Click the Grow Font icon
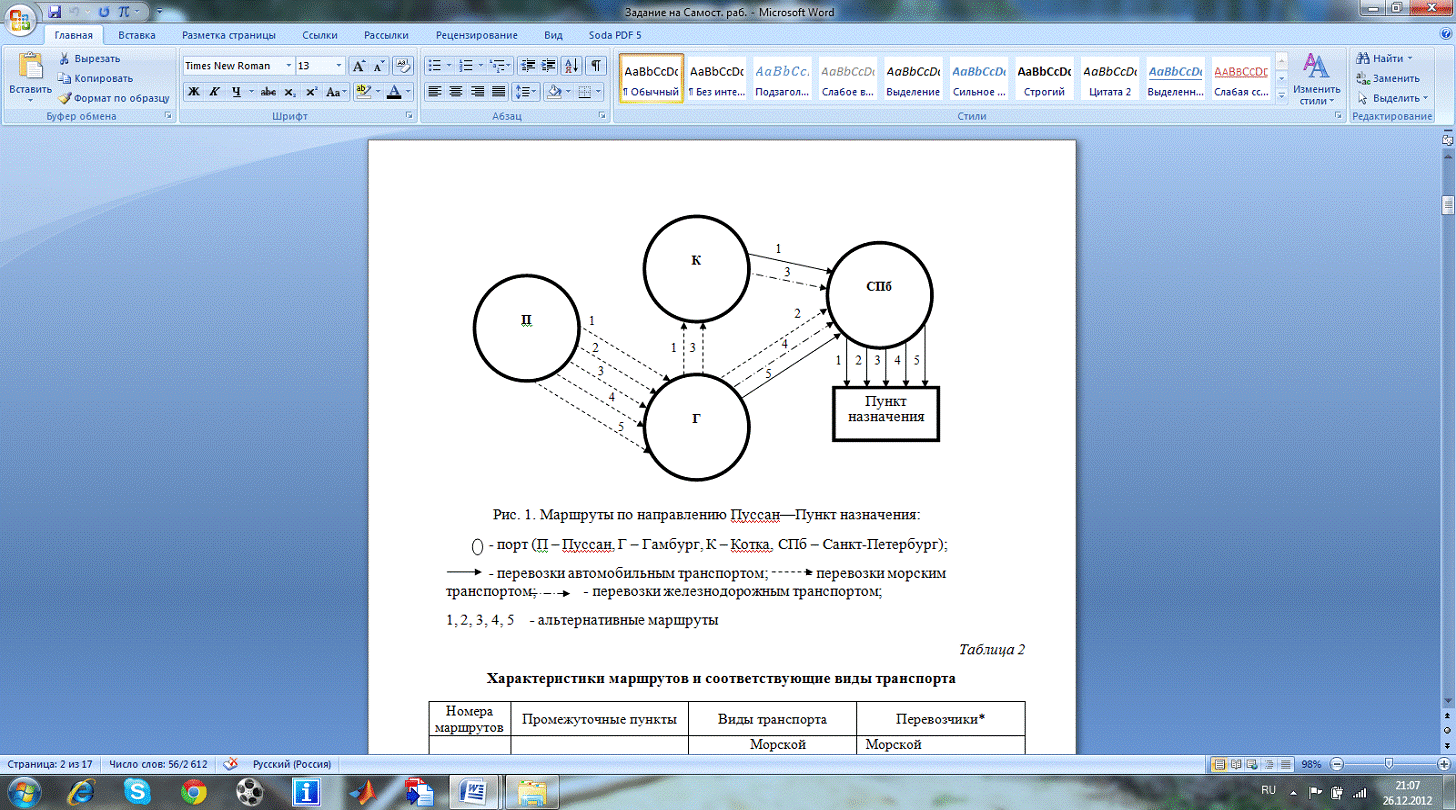This screenshot has width=1456, height=810. point(358,66)
